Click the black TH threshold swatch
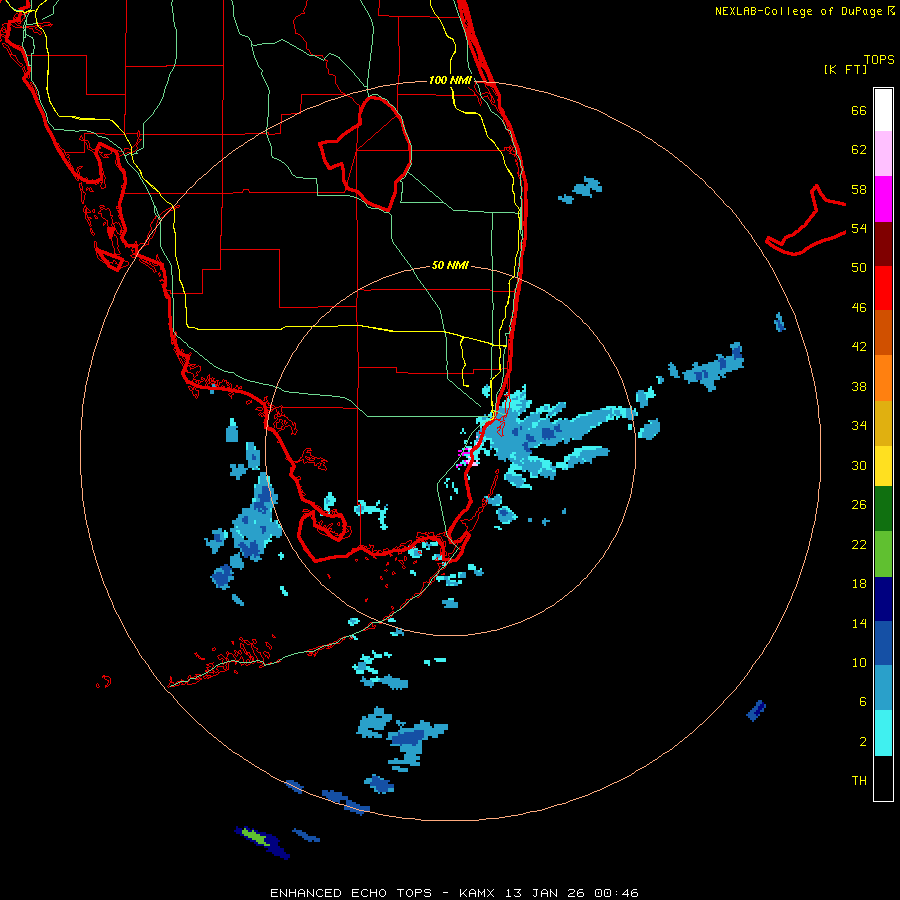This screenshot has width=900, height=900. (x=883, y=778)
